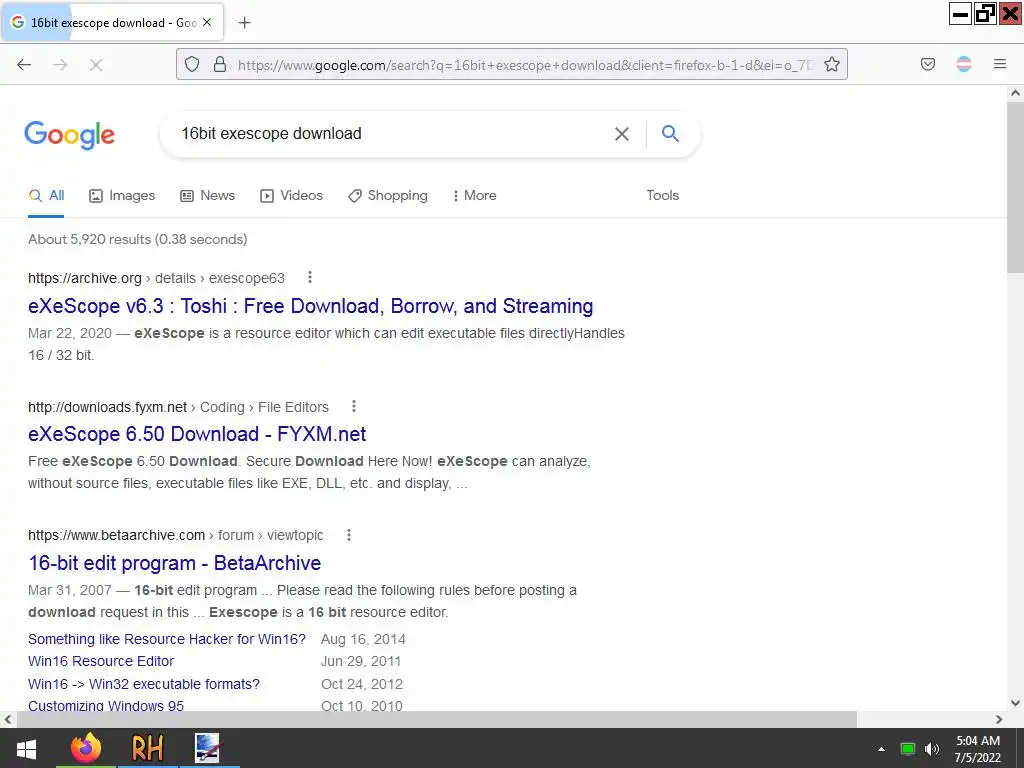Click the archive.org breadcrumb URL text
Screen dimensions: 1024x768
pos(156,278)
